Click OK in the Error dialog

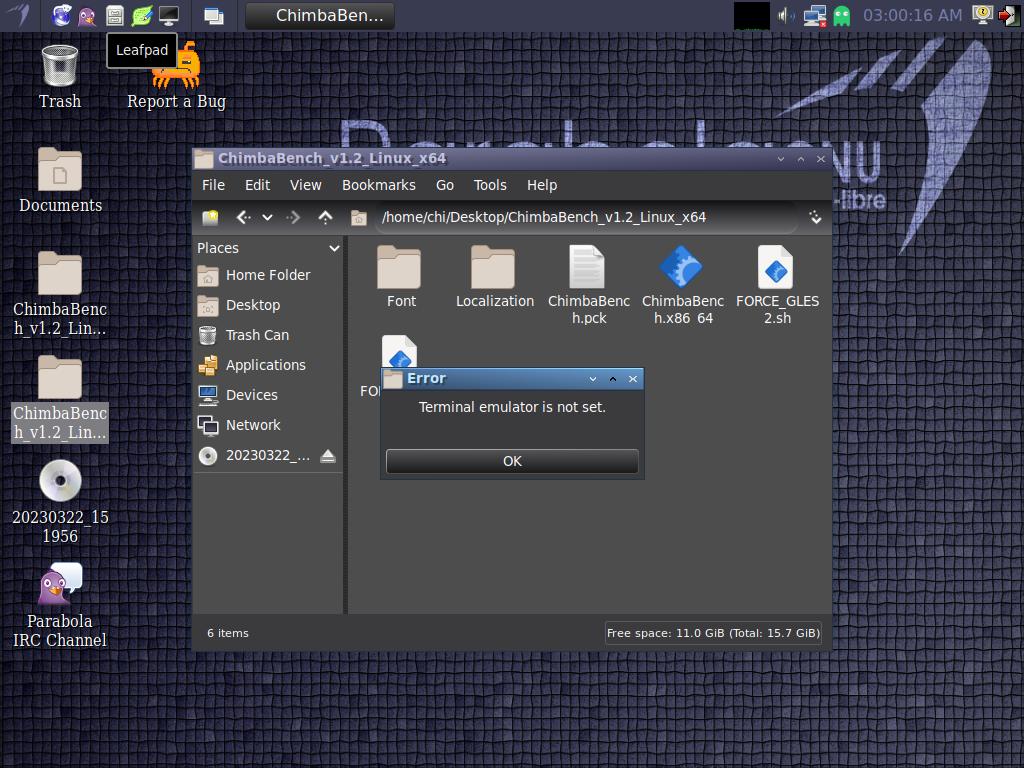(x=511, y=461)
